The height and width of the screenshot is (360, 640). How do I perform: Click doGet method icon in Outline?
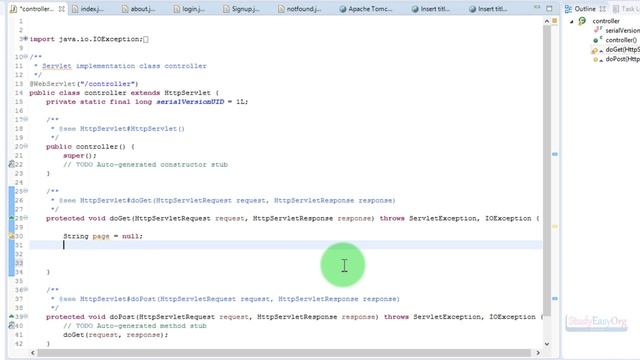pyautogui.click(x=596, y=50)
